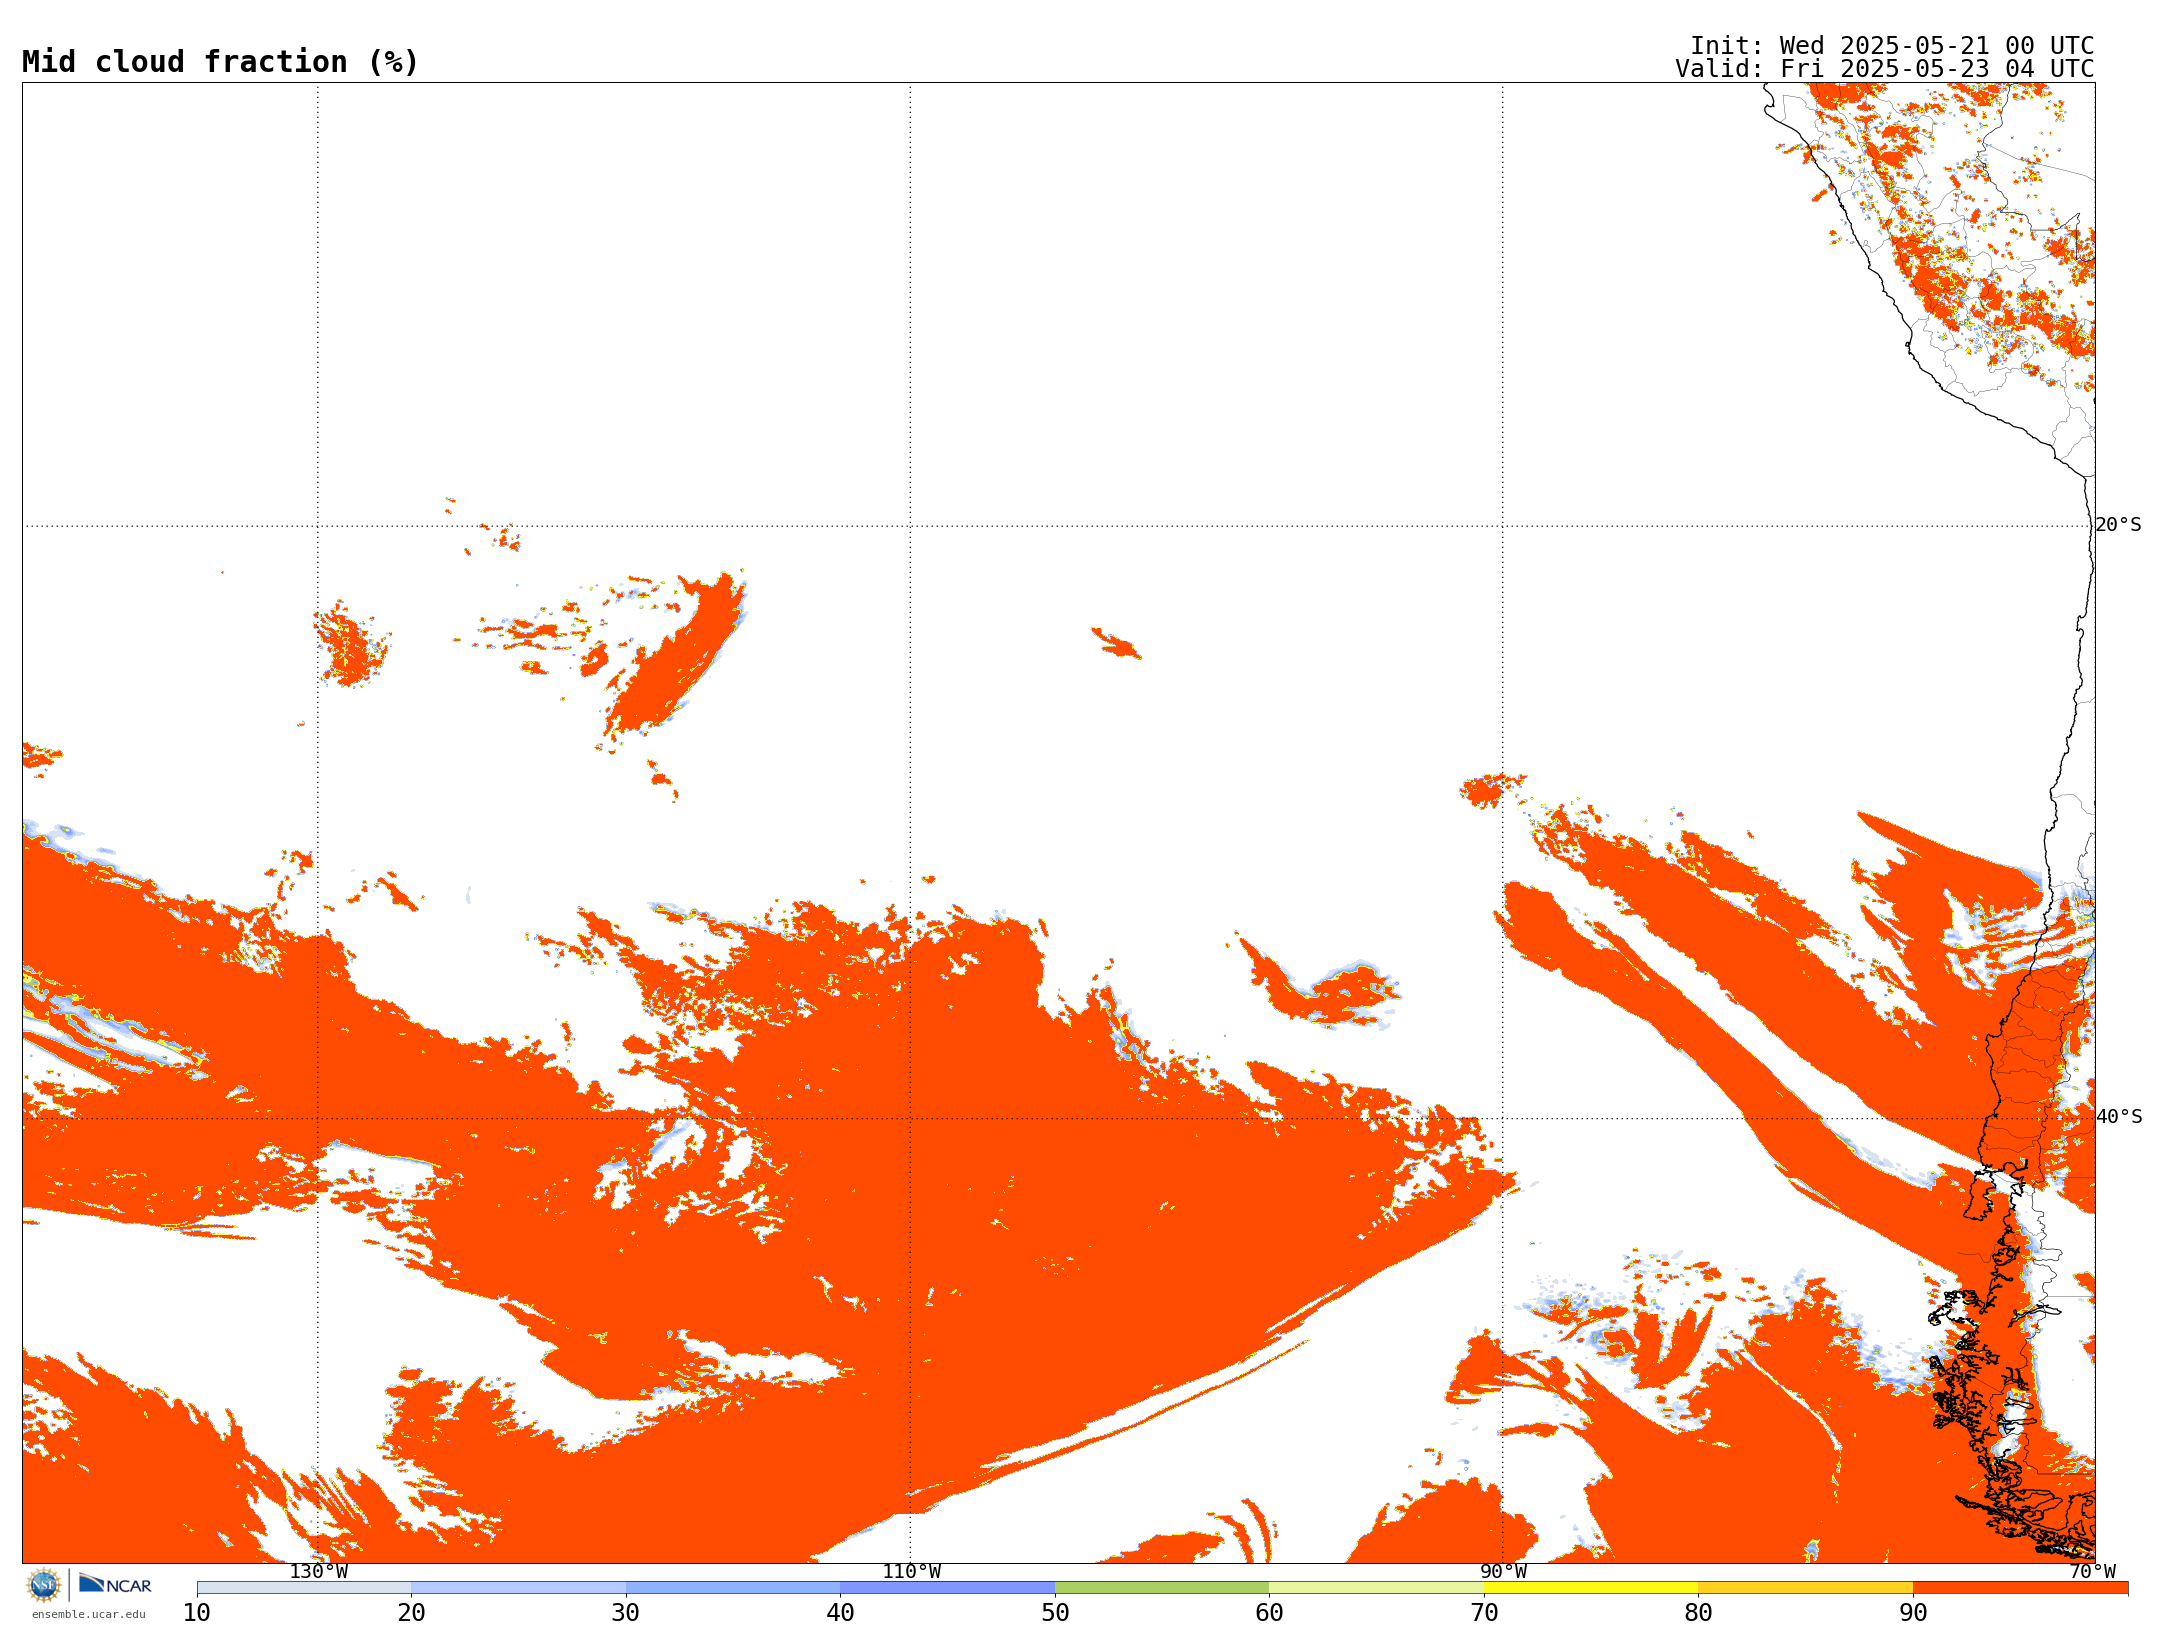Click colorbar tick label 50

tap(1055, 1613)
